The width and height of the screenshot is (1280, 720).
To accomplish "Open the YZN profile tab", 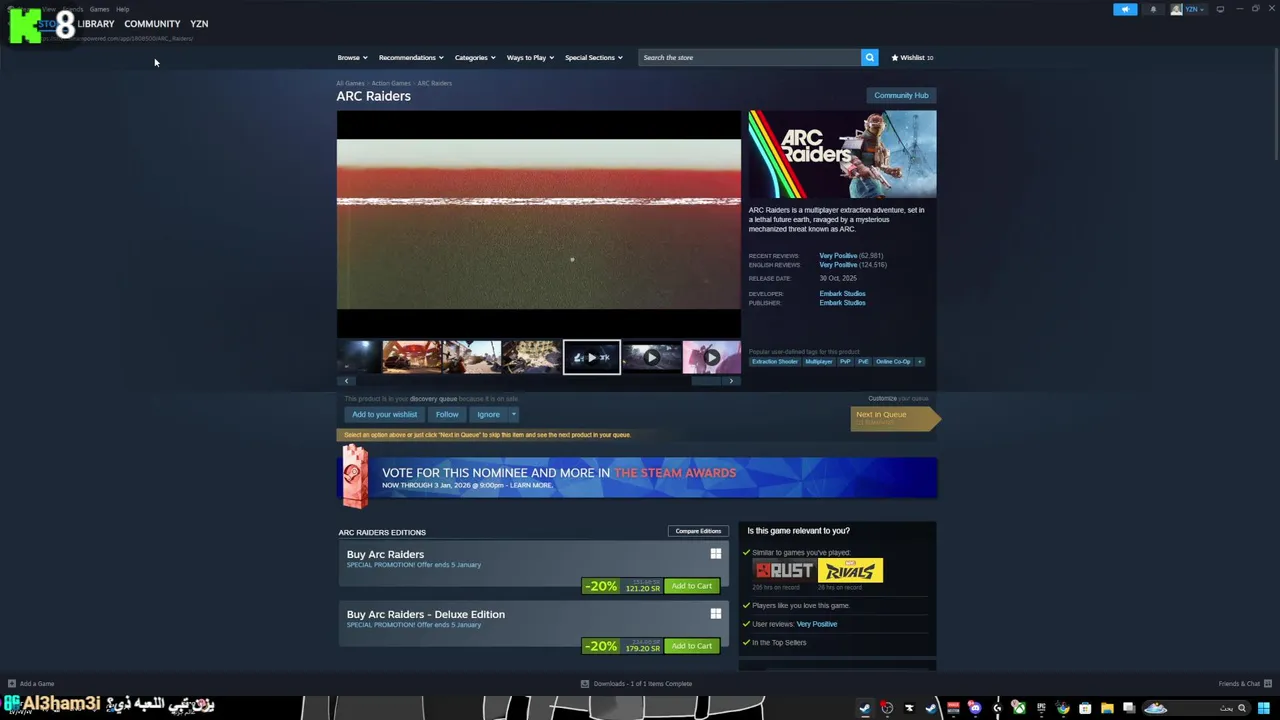I will [199, 24].
